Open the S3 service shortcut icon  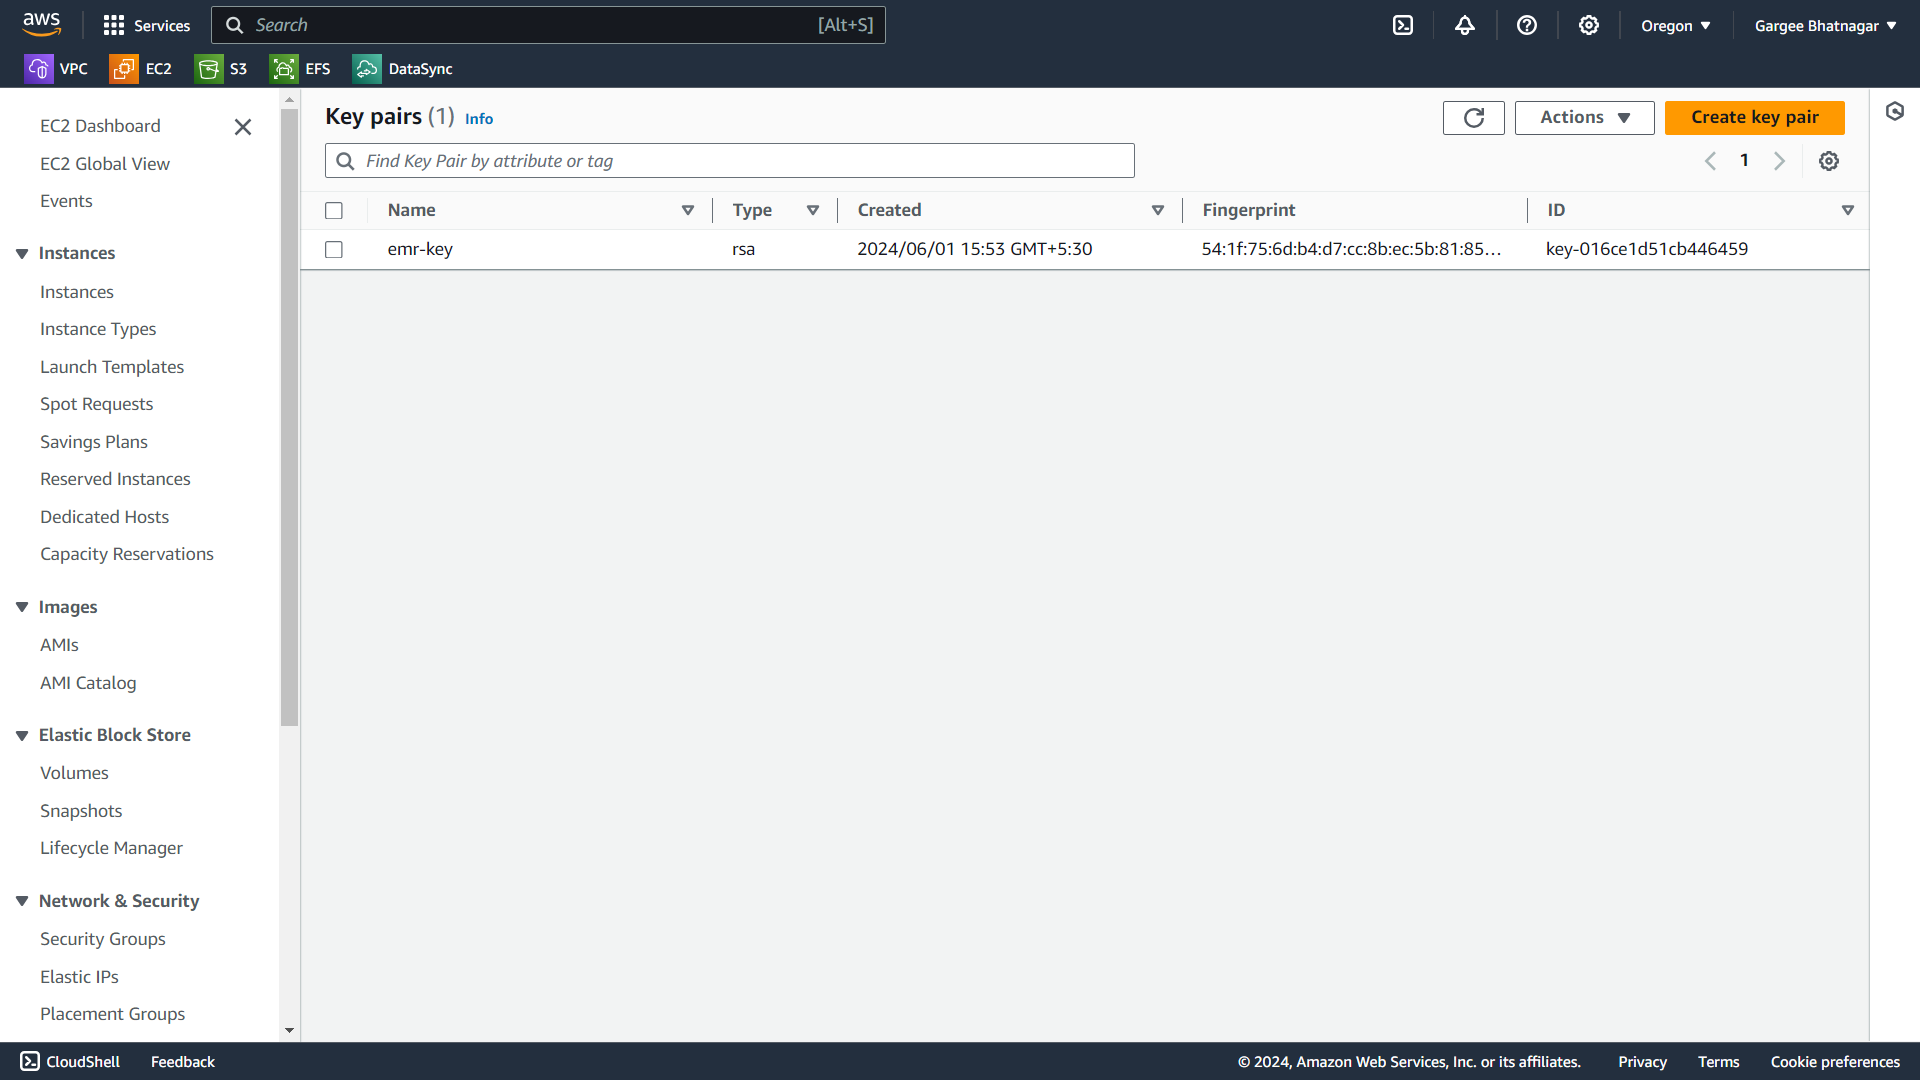click(x=208, y=69)
